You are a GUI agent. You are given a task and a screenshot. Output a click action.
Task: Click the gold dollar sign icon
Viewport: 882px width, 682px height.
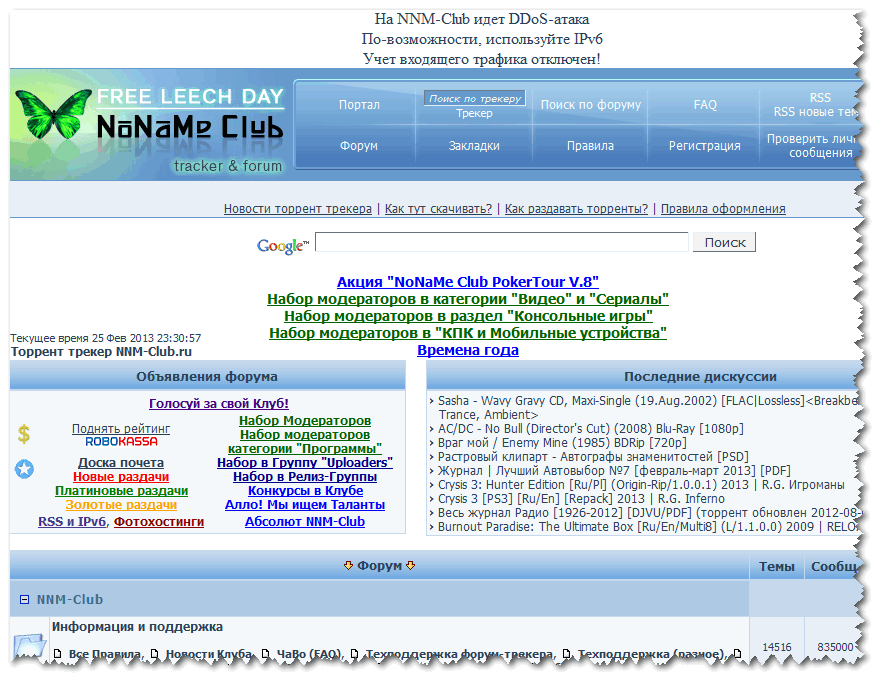pos(24,434)
